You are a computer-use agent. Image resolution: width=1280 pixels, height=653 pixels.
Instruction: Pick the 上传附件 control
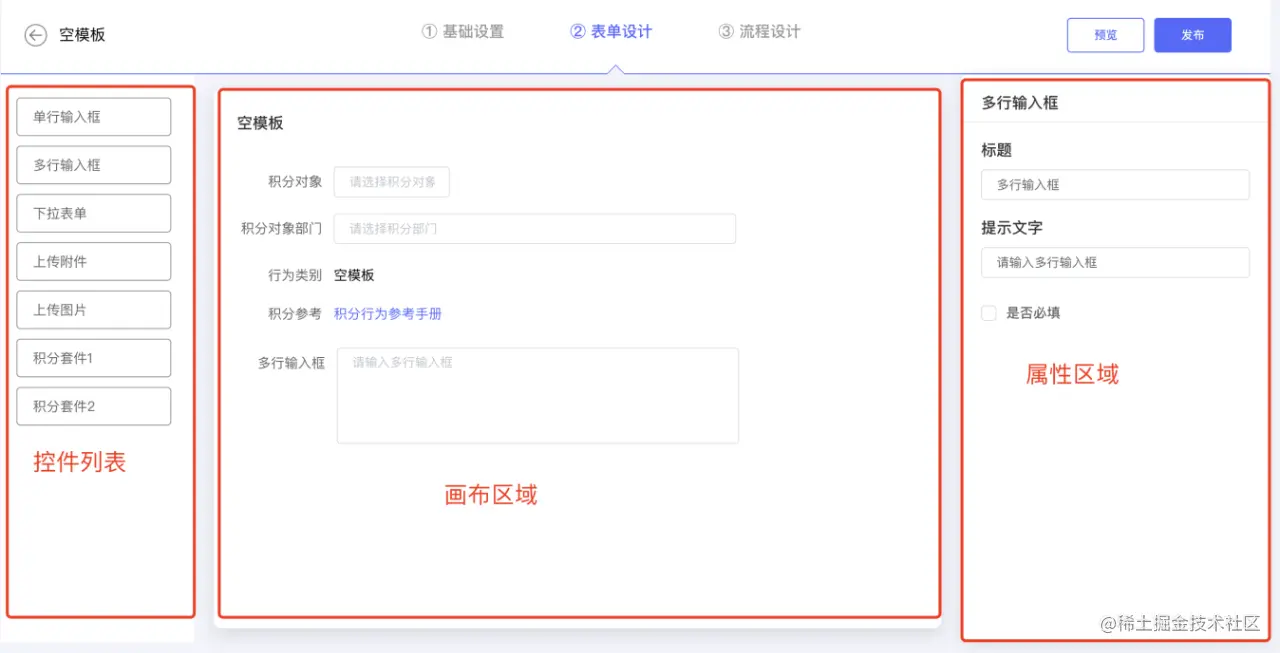click(94, 262)
